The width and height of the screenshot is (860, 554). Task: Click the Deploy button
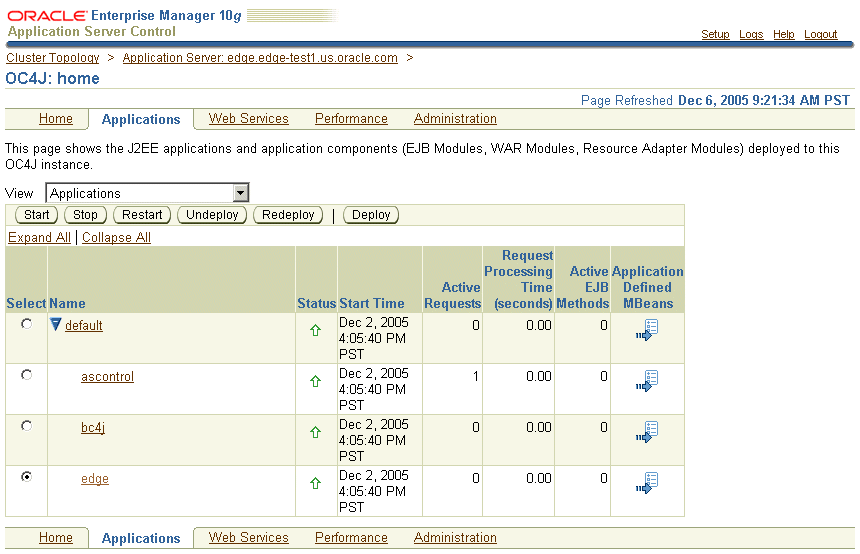click(371, 215)
